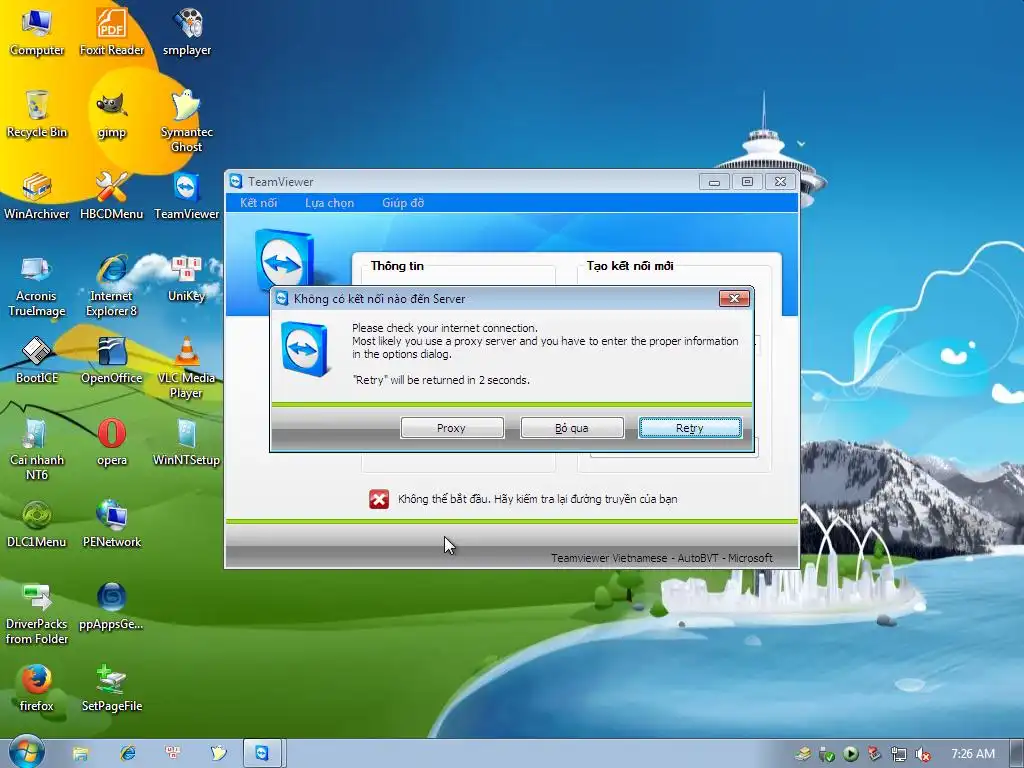Select the WinArchiver desktop icon

37,196
